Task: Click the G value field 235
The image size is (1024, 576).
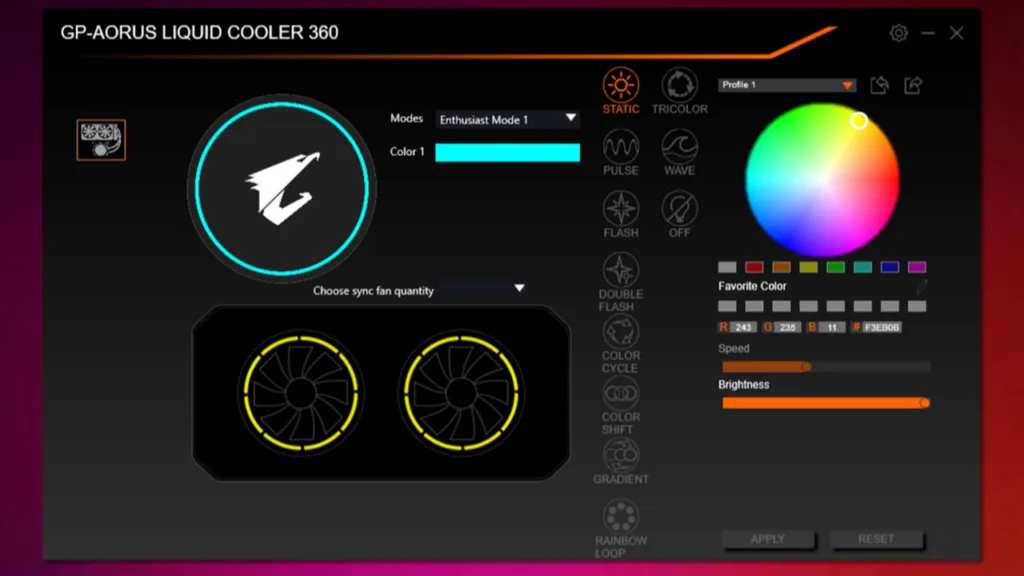Action: (x=788, y=327)
